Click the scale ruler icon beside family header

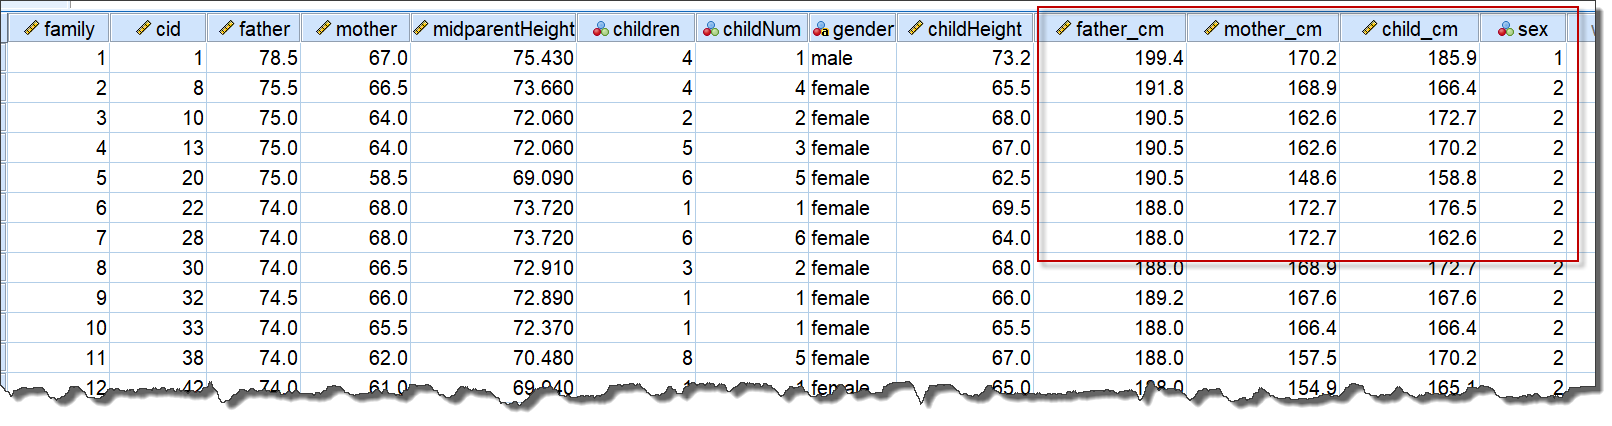pos(31,29)
